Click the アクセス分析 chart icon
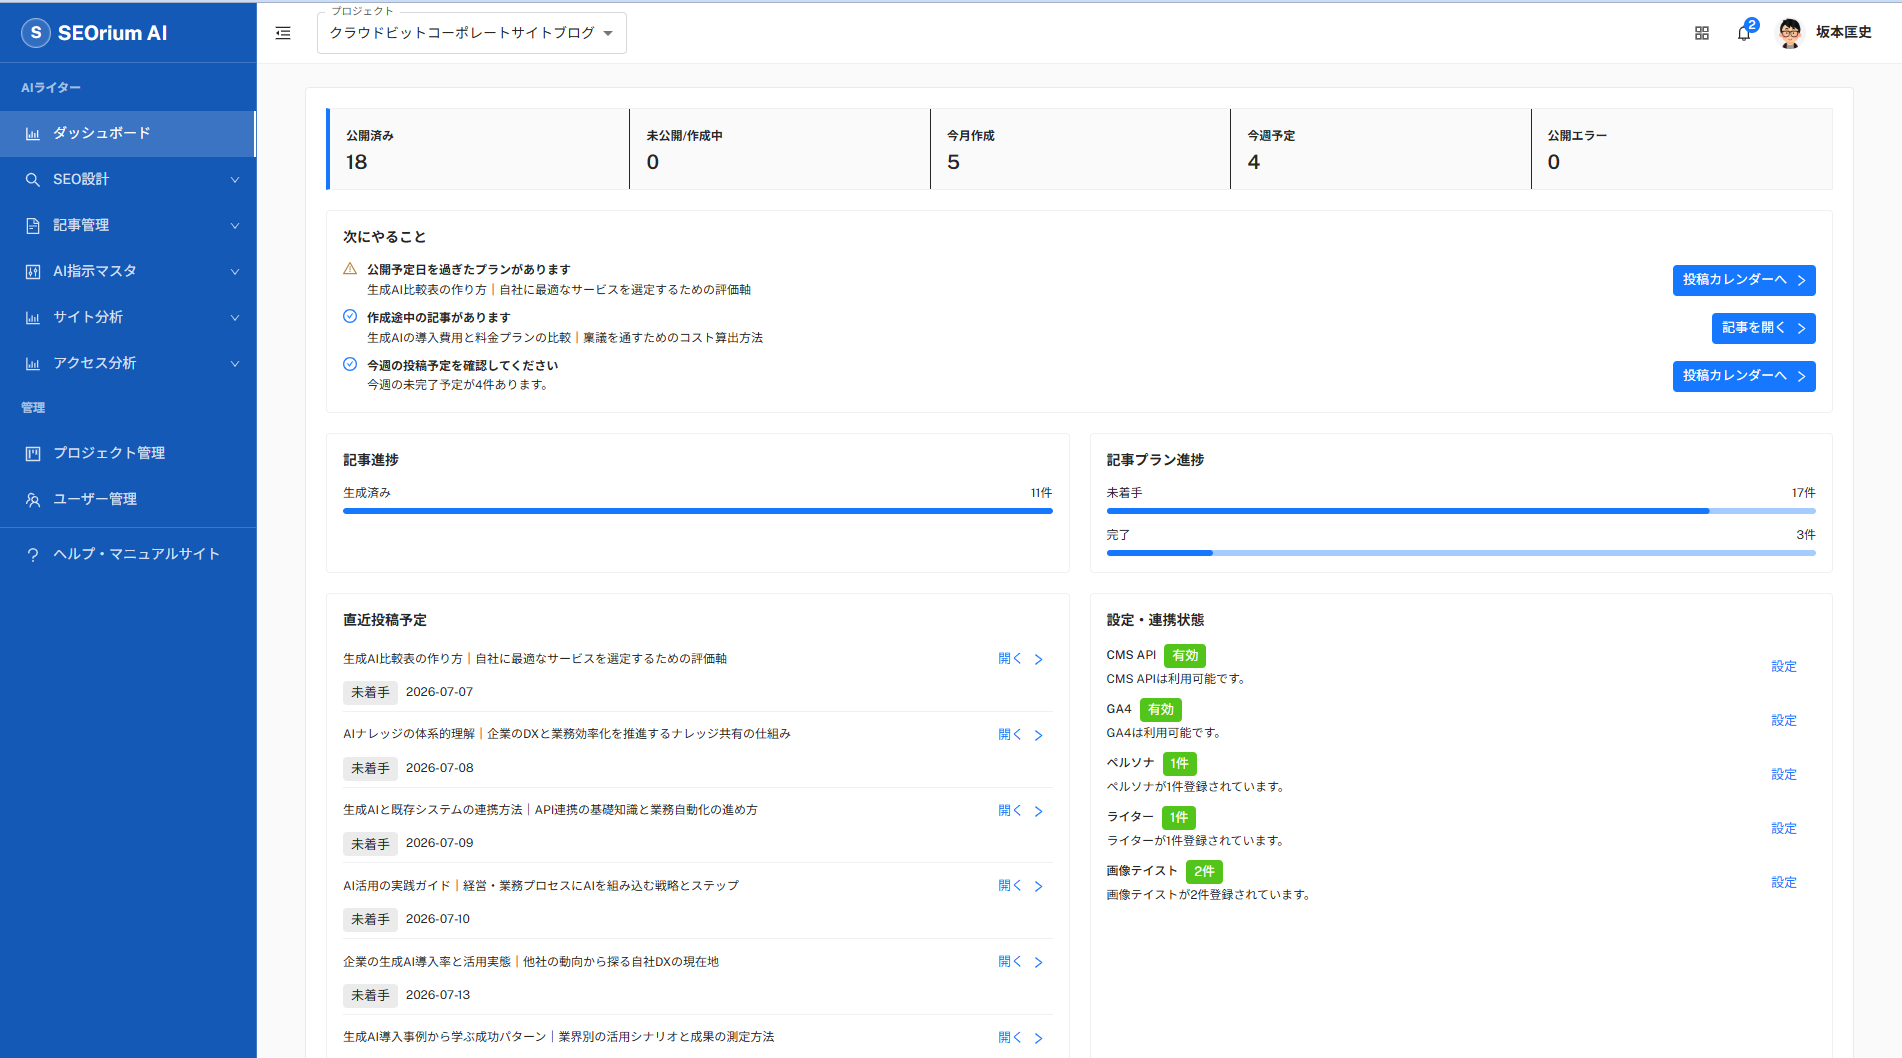Screen dimensions: 1902x1058 33,363
